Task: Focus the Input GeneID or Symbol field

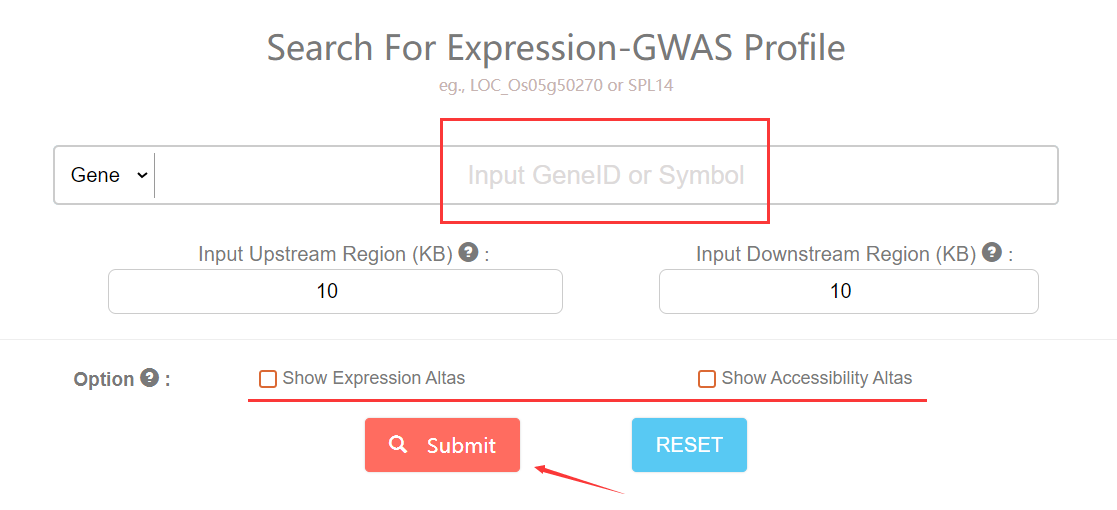Action: pos(605,175)
